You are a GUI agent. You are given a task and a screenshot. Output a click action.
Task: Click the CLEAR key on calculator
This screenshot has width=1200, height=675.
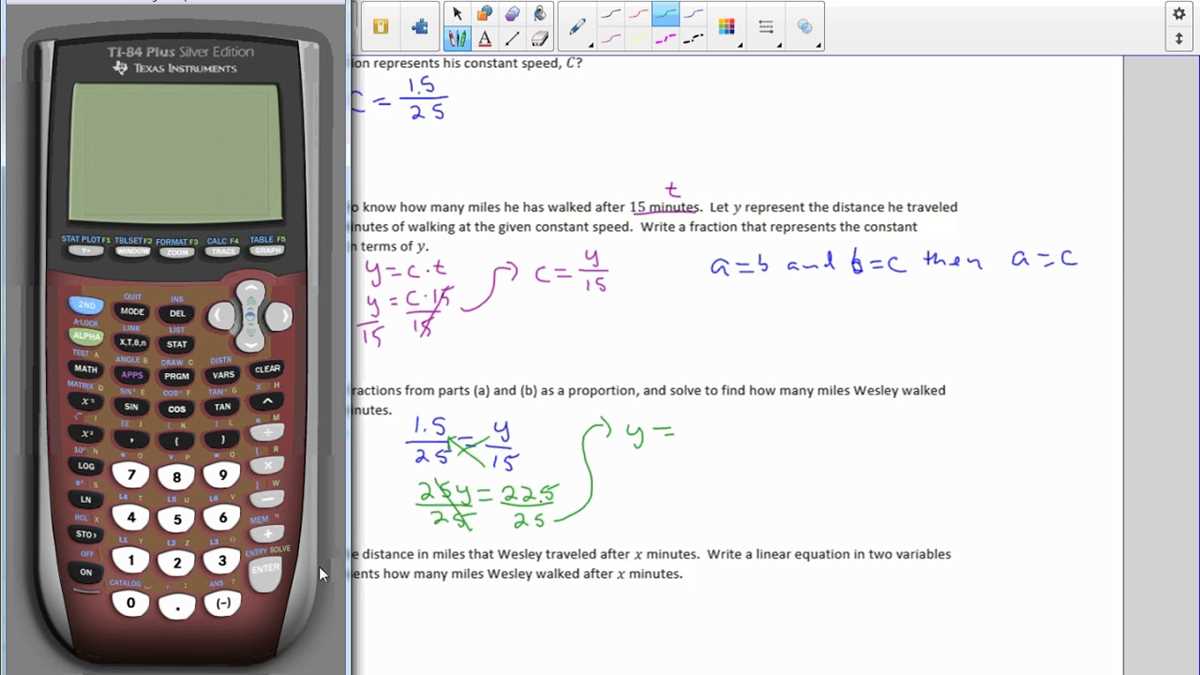(267, 369)
